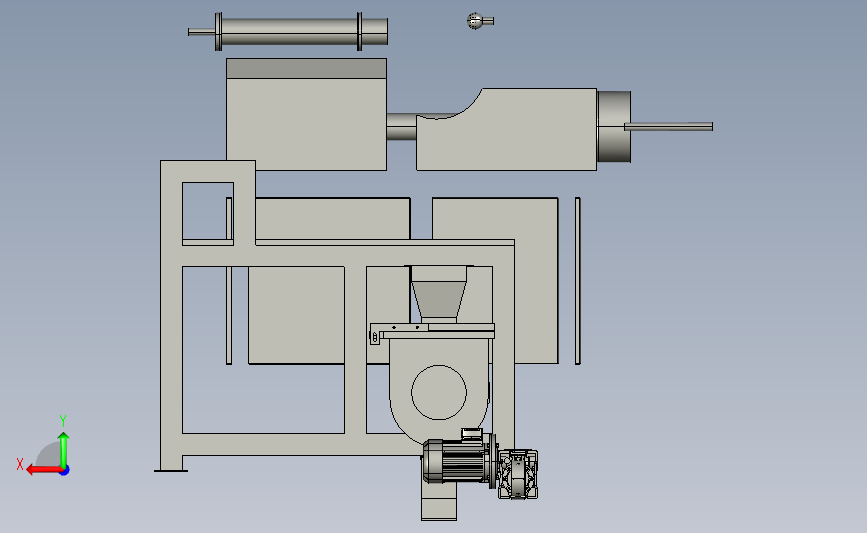The height and width of the screenshot is (533, 867).
Task: Click the circular opening on blower housing
Action: (x=439, y=392)
